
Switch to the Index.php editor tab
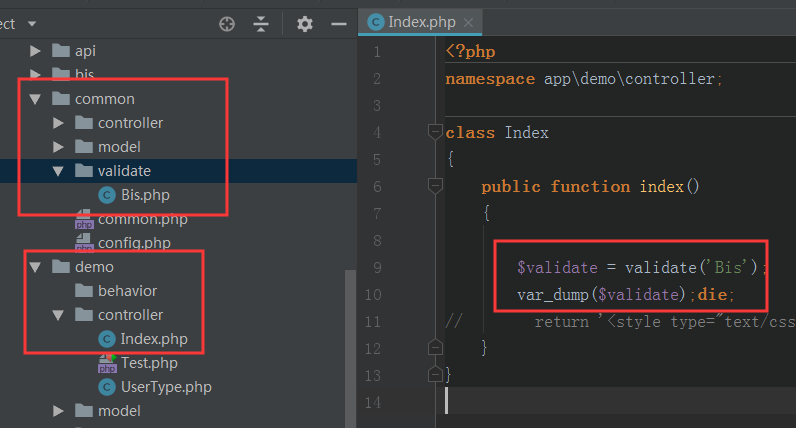pyautogui.click(x=419, y=21)
